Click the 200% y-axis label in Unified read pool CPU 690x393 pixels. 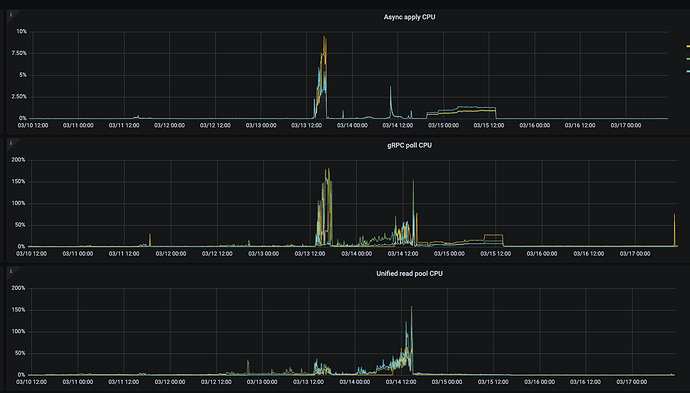click(x=18, y=288)
